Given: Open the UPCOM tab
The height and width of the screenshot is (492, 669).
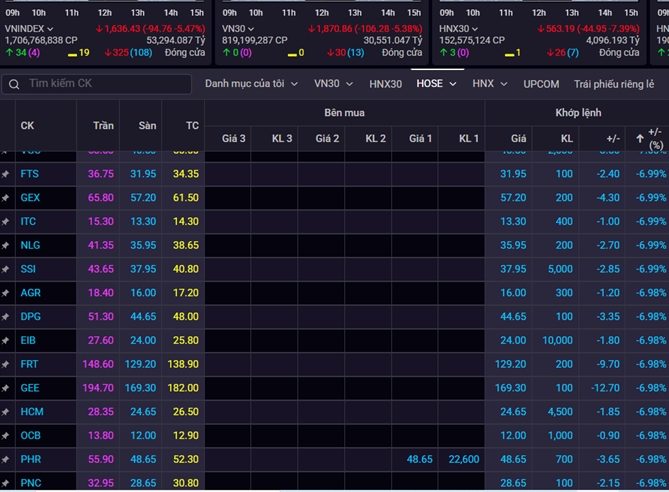Looking at the screenshot, I should pyautogui.click(x=541, y=84).
